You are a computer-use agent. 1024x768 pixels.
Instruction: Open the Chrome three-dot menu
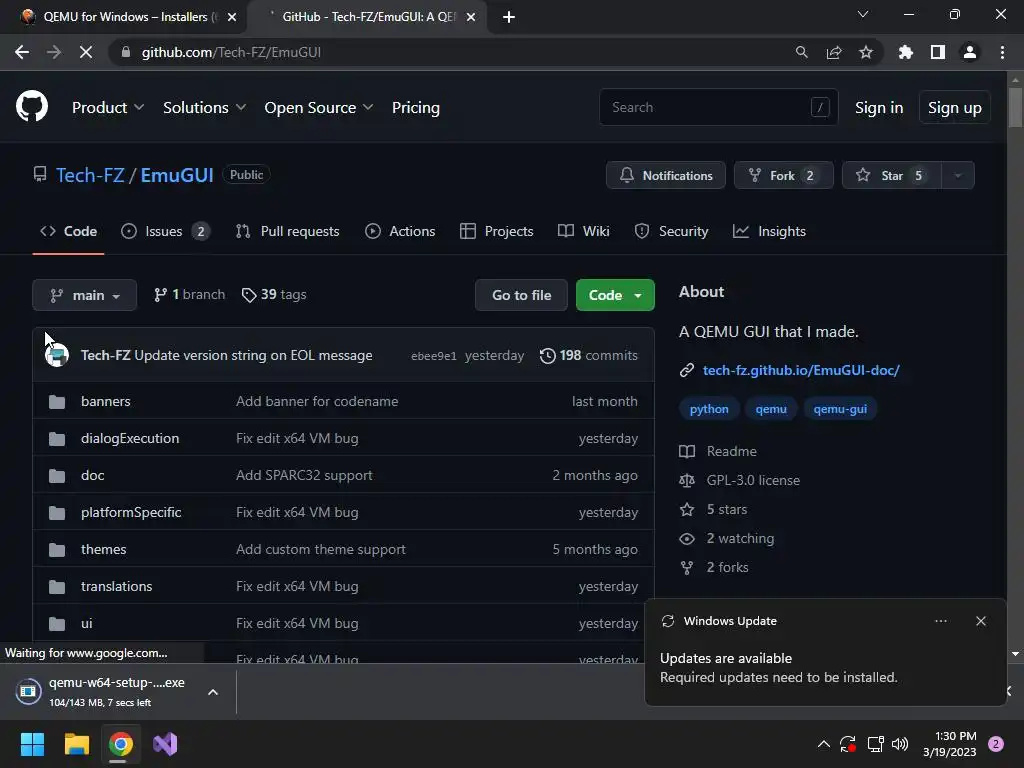click(x=1002, y=52)
